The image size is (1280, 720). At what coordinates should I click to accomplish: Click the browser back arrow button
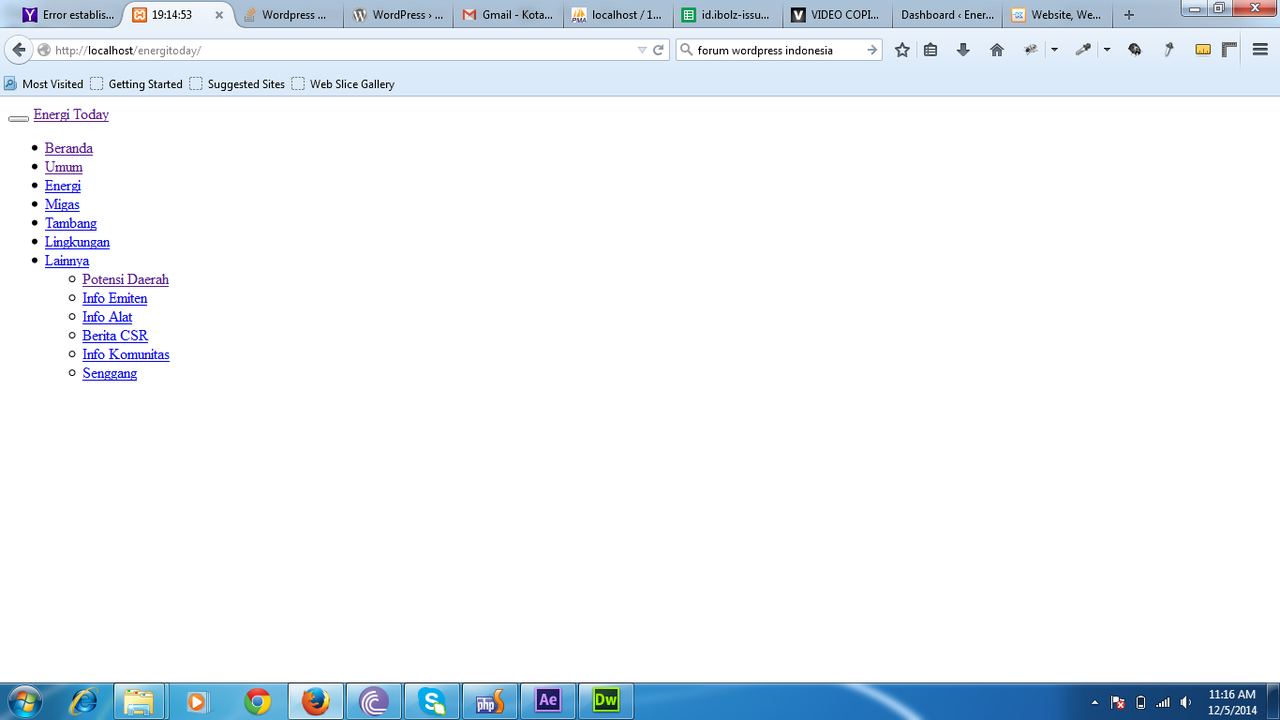coord(18,50)
